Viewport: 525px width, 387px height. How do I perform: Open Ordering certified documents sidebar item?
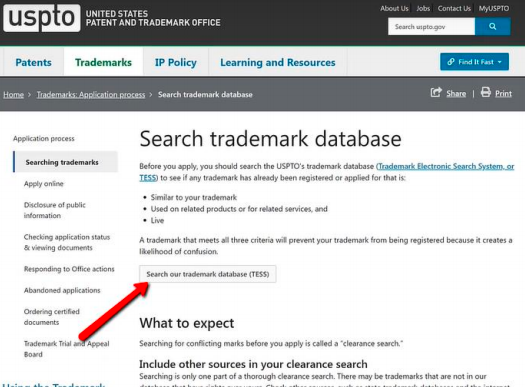click(52, 317)
